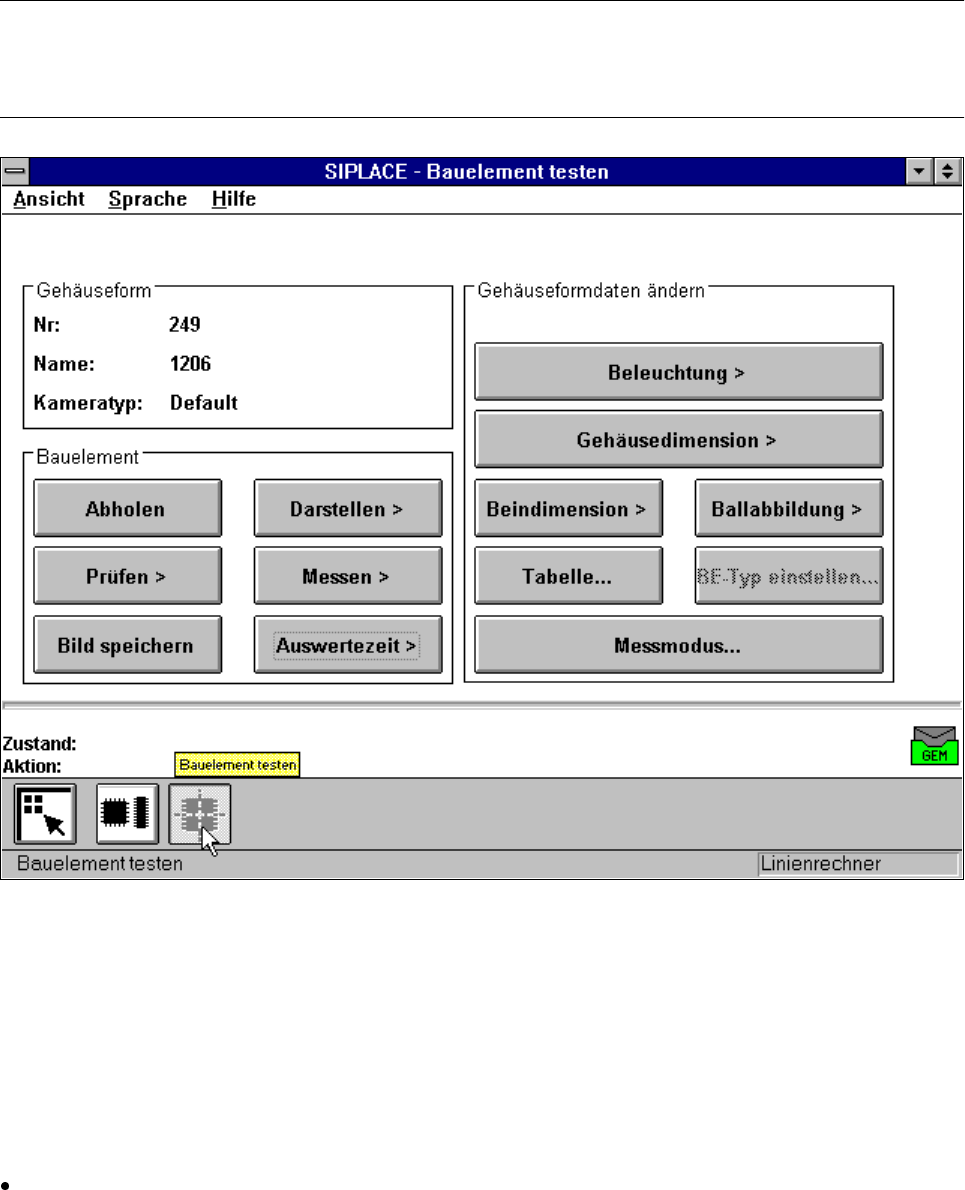This screenshot has width=965, height=1190.
Task: Click the grid selection cursor toolbar icon
Action: point(44,815)
